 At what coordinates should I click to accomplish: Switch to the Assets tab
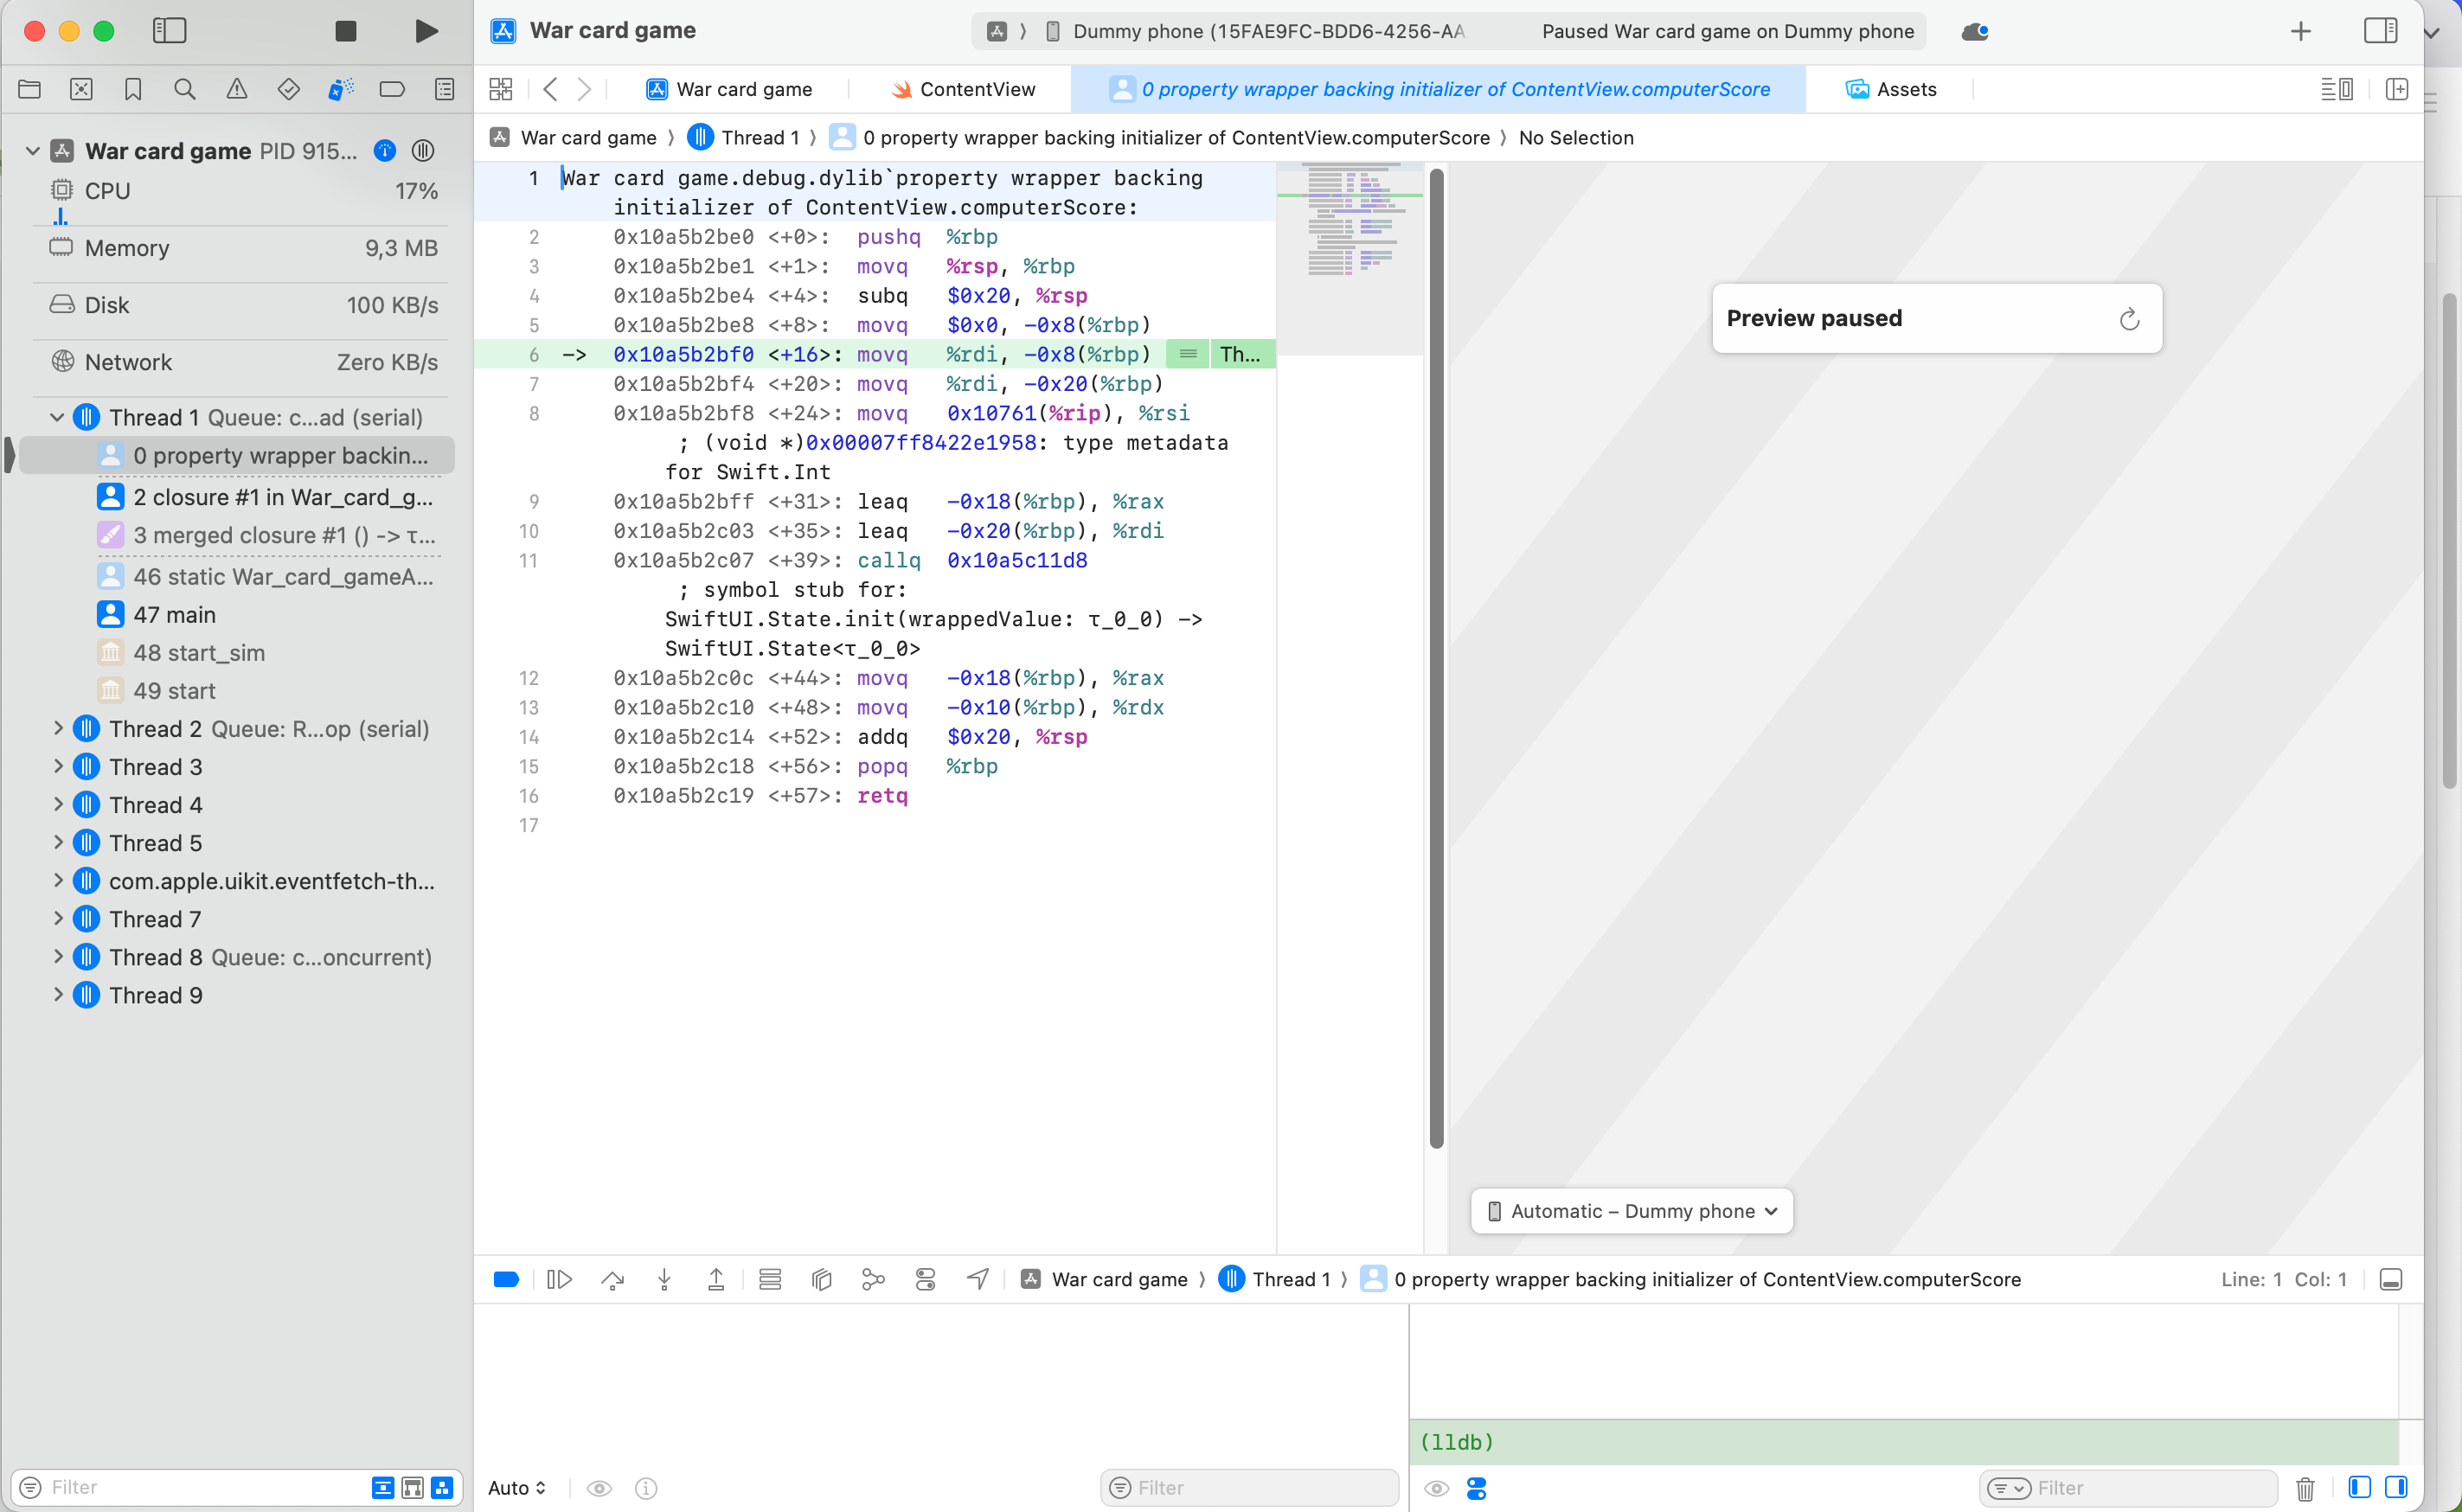[x=1890, y=89]
